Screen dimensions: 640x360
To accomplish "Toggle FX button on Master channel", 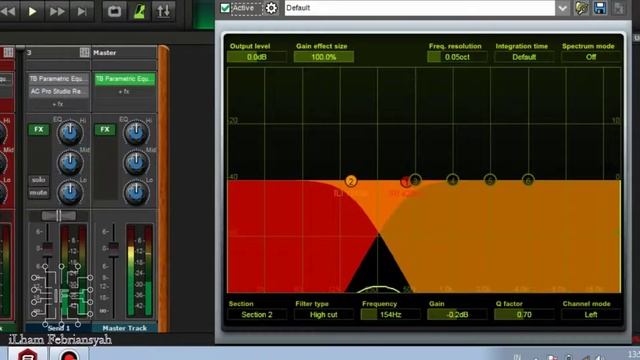I will pyautogui.click(x=105, y=130).
